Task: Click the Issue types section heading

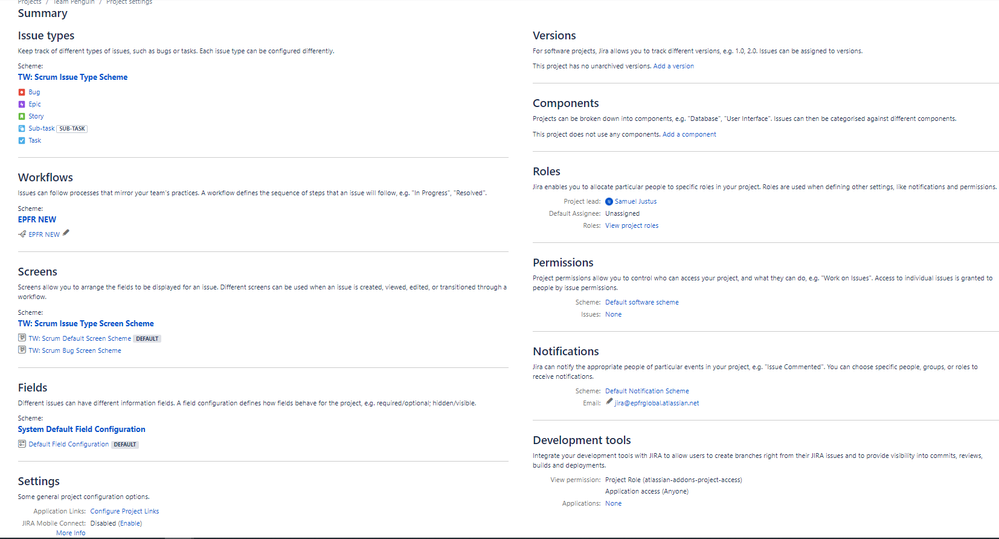Action: (46, 36)
